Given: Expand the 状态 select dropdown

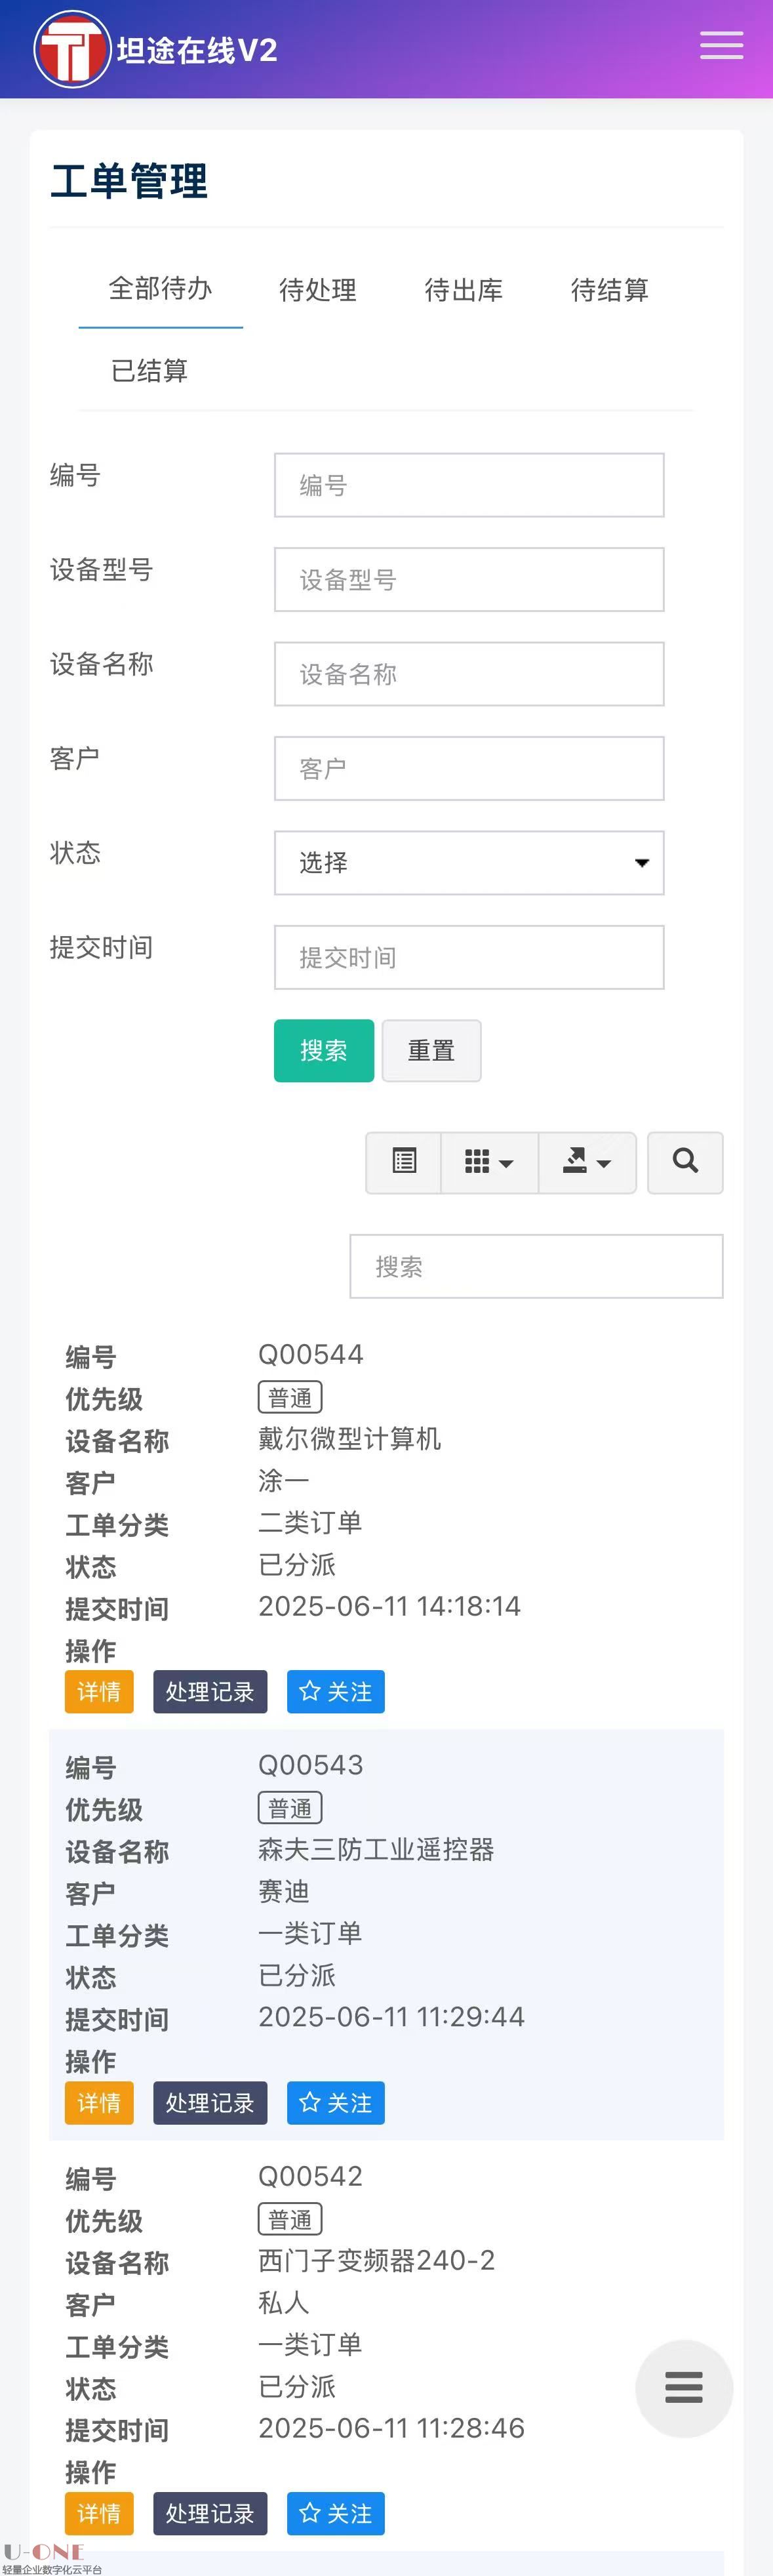Looking at the screenshot, I should [469, 863].
